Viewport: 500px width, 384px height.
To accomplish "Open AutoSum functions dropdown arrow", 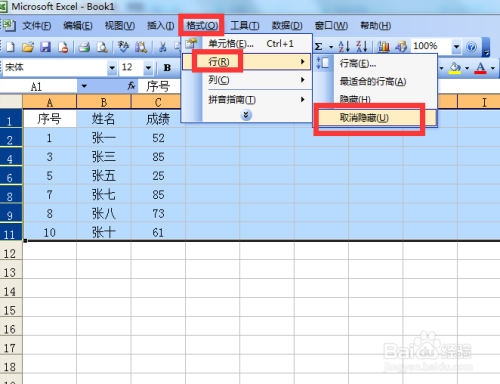I will tap(331, 47).
